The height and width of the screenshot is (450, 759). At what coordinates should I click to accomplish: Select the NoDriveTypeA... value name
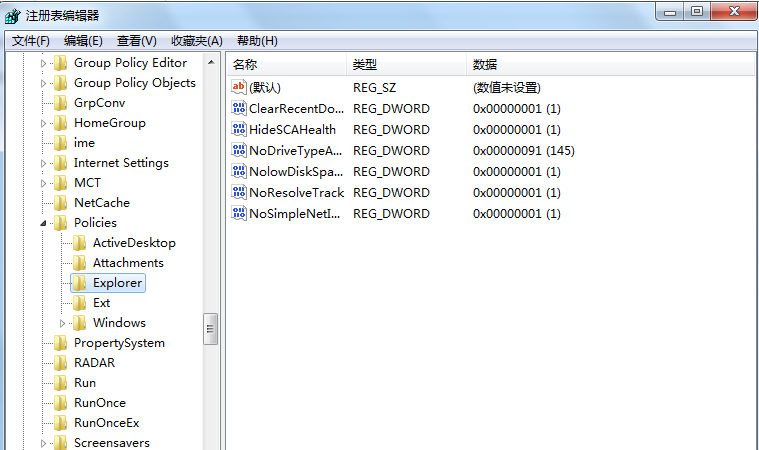point(296,150)
